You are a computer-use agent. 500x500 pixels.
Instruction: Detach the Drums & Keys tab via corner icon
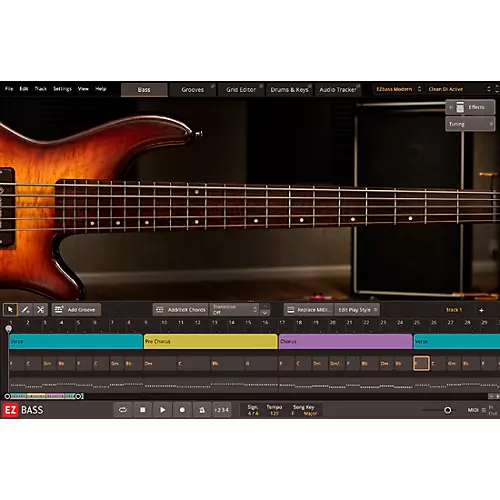click(x=310, y=86)
